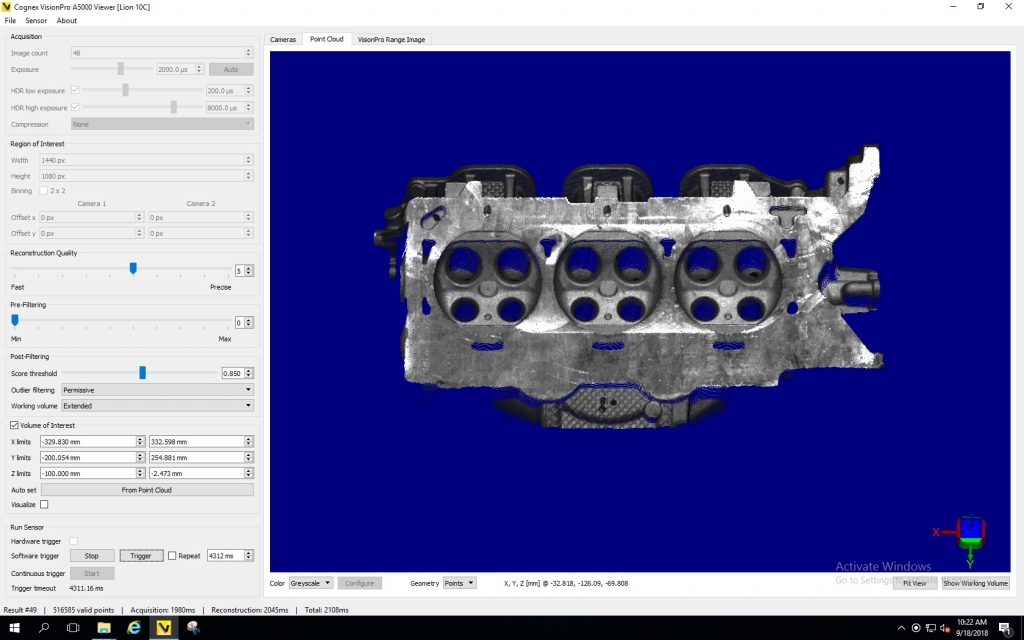Open the Geometry dropdown showing Points
The height and width of the screenshot is (640, 1024).
[460, 583]
